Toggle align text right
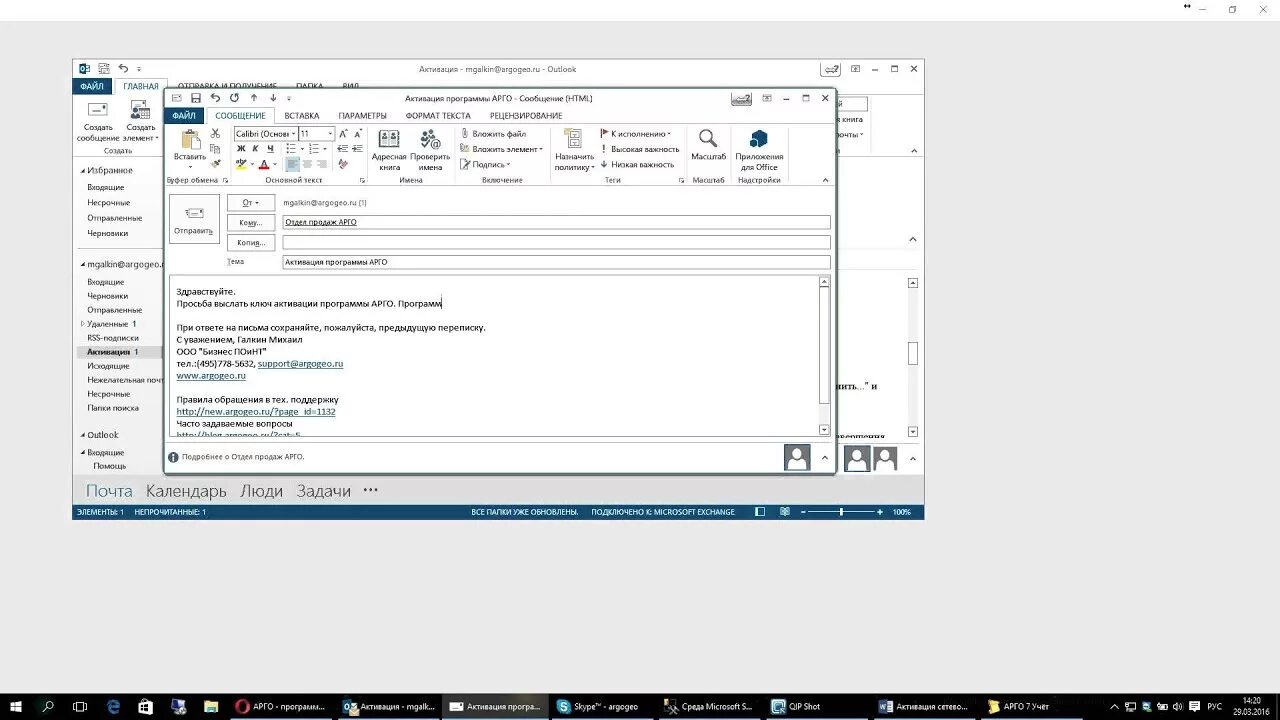 [x=322, y=164]
